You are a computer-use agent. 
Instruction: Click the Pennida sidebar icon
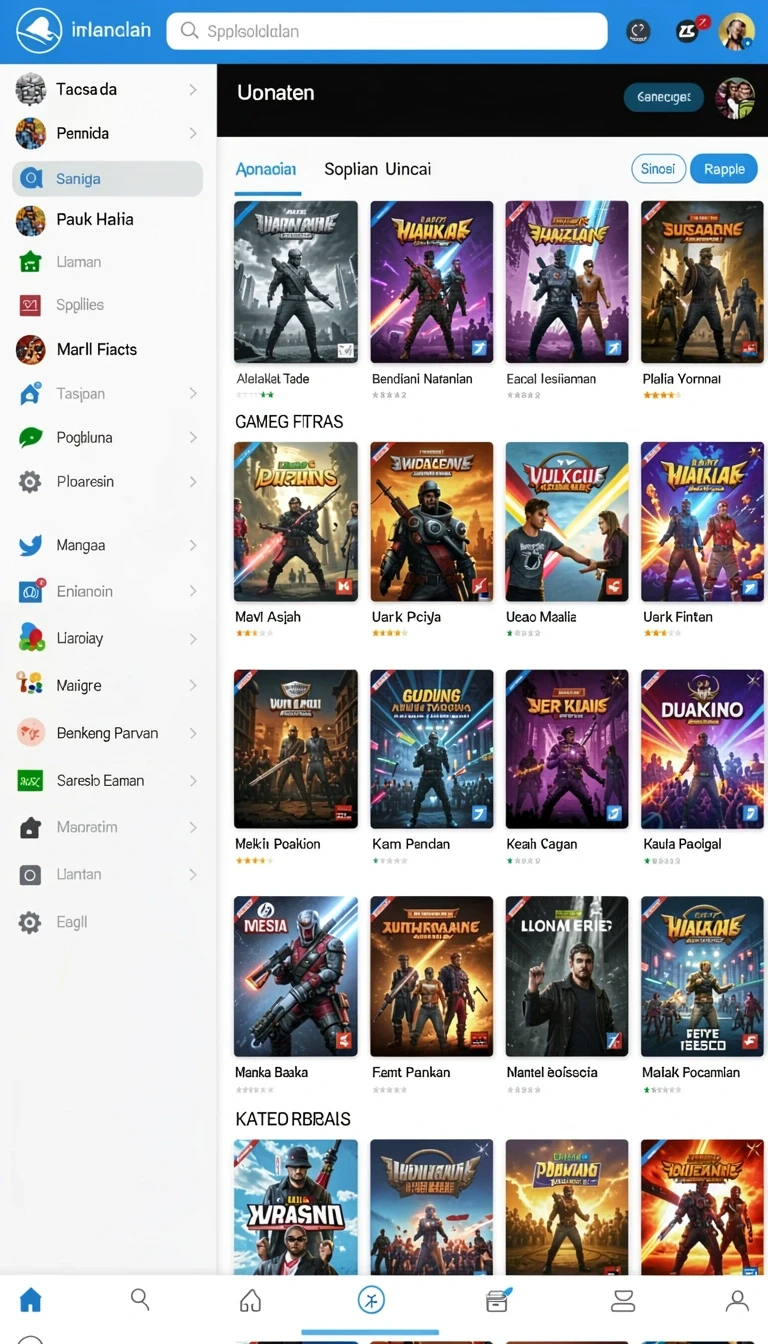pos(31,133)
